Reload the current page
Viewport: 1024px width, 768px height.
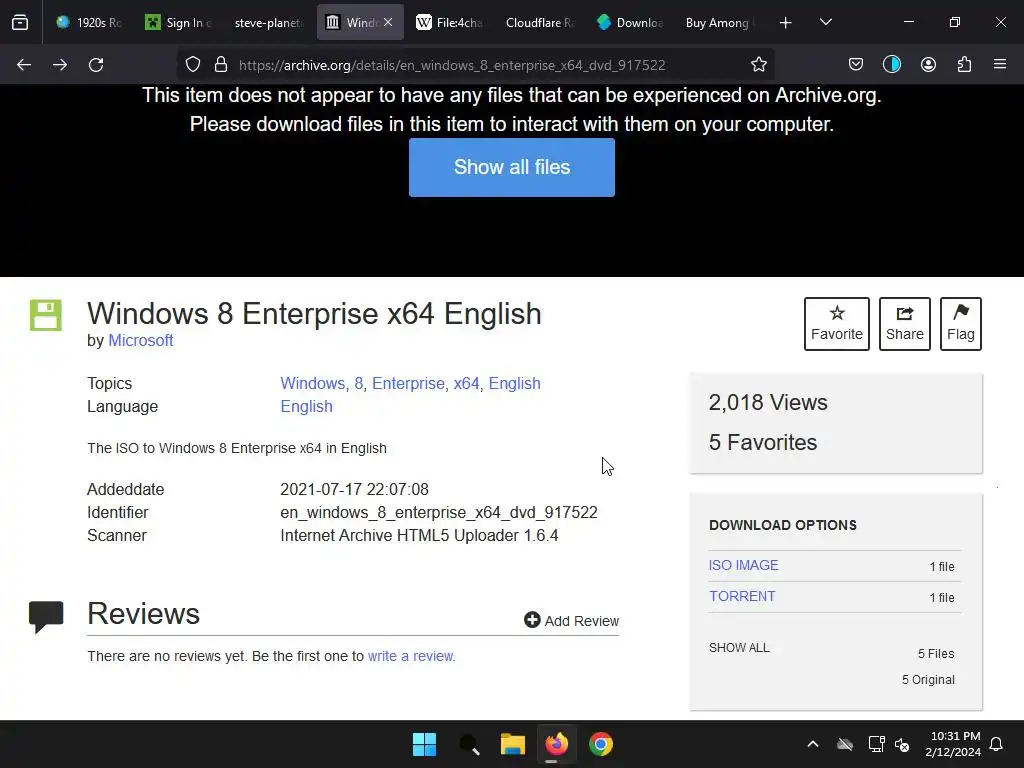(x=96, y=65)
